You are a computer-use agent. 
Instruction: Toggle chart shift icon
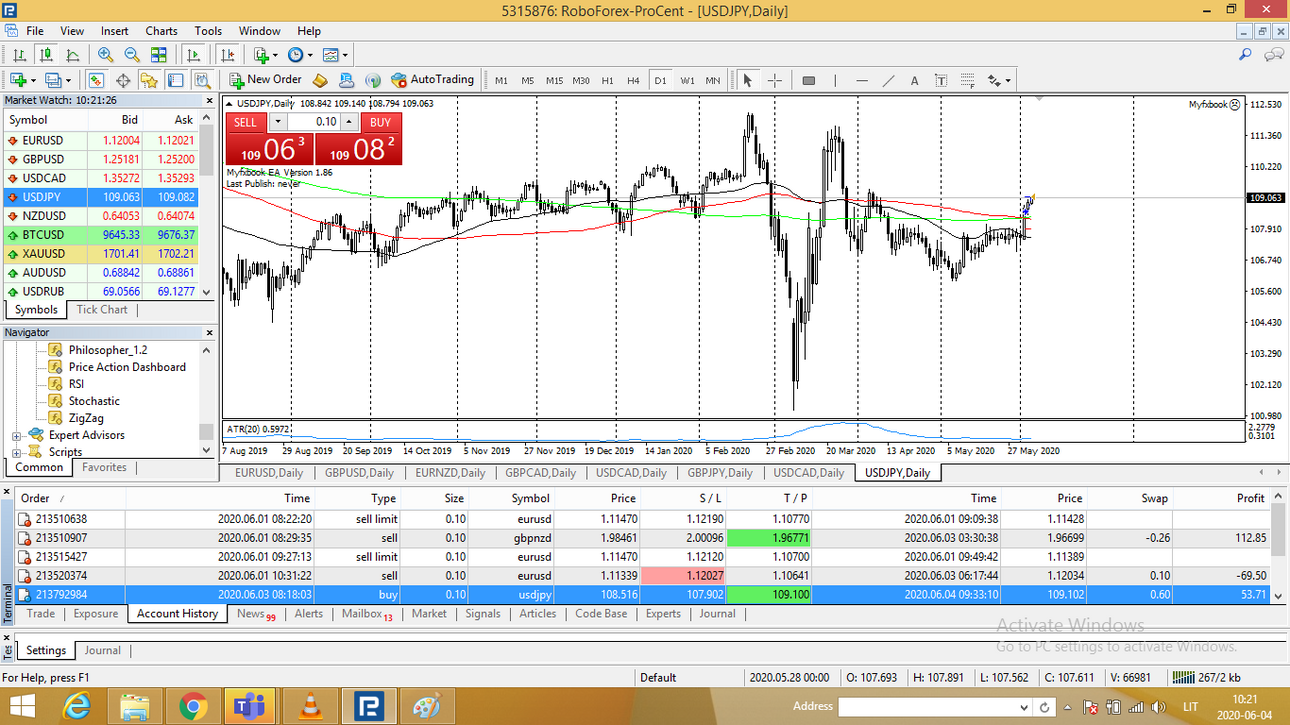pyautogui.click(x=228, y=55)
